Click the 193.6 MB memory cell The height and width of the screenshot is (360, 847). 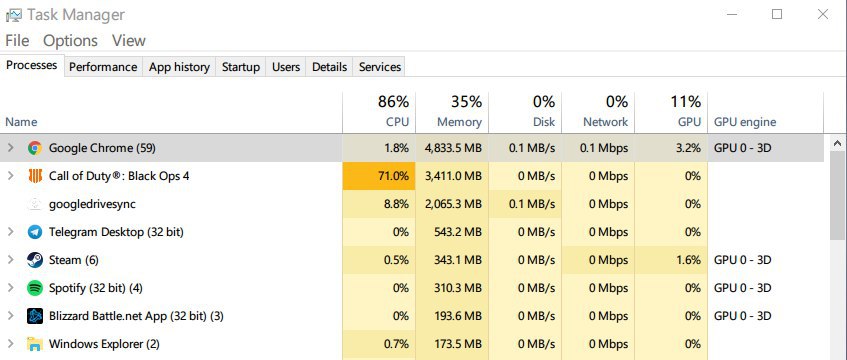pyautogui.click(x=452, y=316)
